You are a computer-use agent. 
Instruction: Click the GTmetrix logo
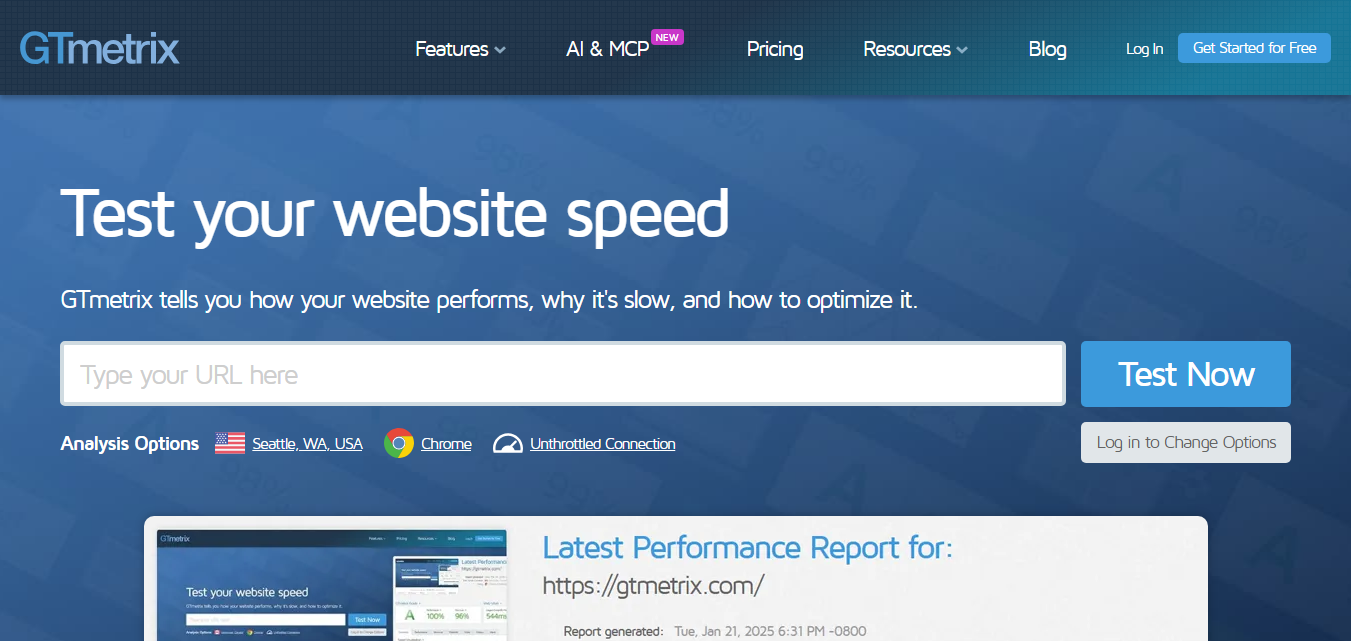point(99,48)
